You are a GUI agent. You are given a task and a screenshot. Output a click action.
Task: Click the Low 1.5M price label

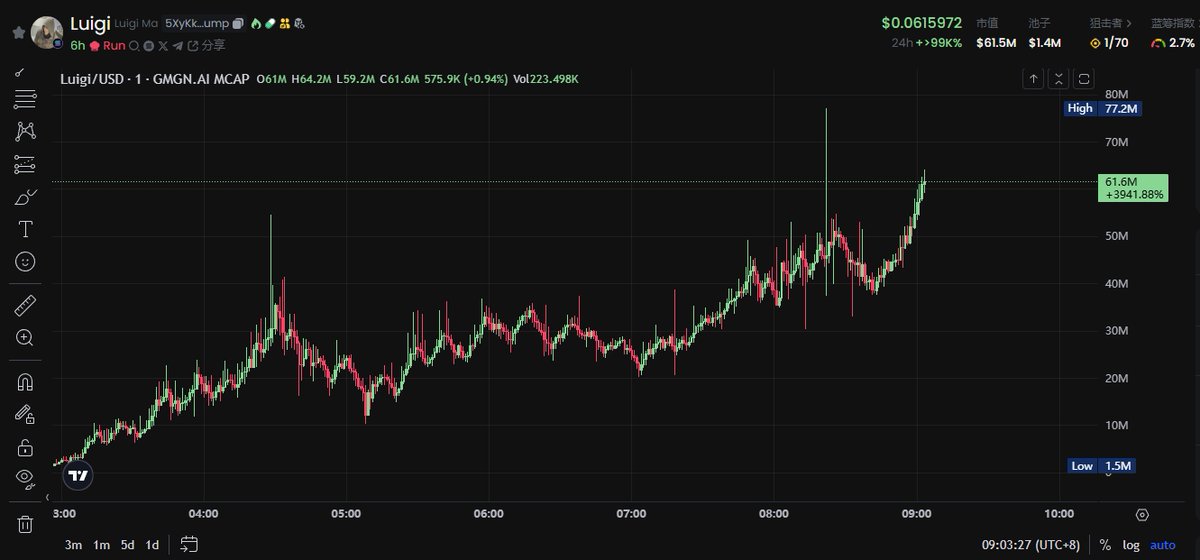point(1101,466)
